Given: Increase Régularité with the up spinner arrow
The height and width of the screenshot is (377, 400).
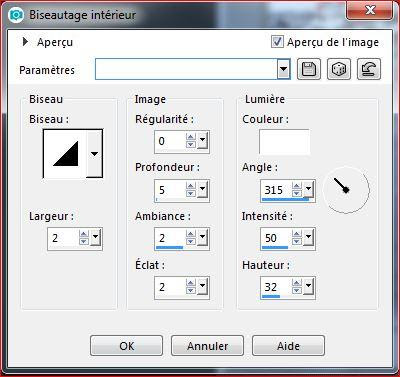Looking at the screenshot, I should pos(191,137).
